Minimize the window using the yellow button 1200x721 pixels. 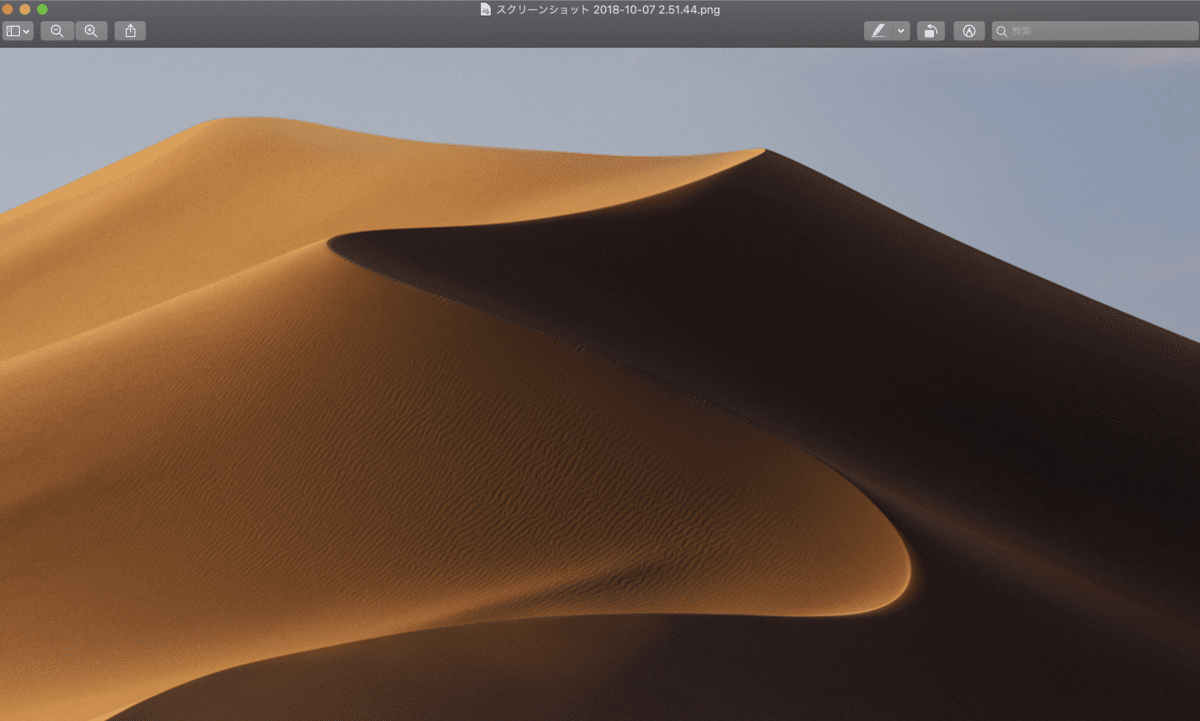click(25, 9)
